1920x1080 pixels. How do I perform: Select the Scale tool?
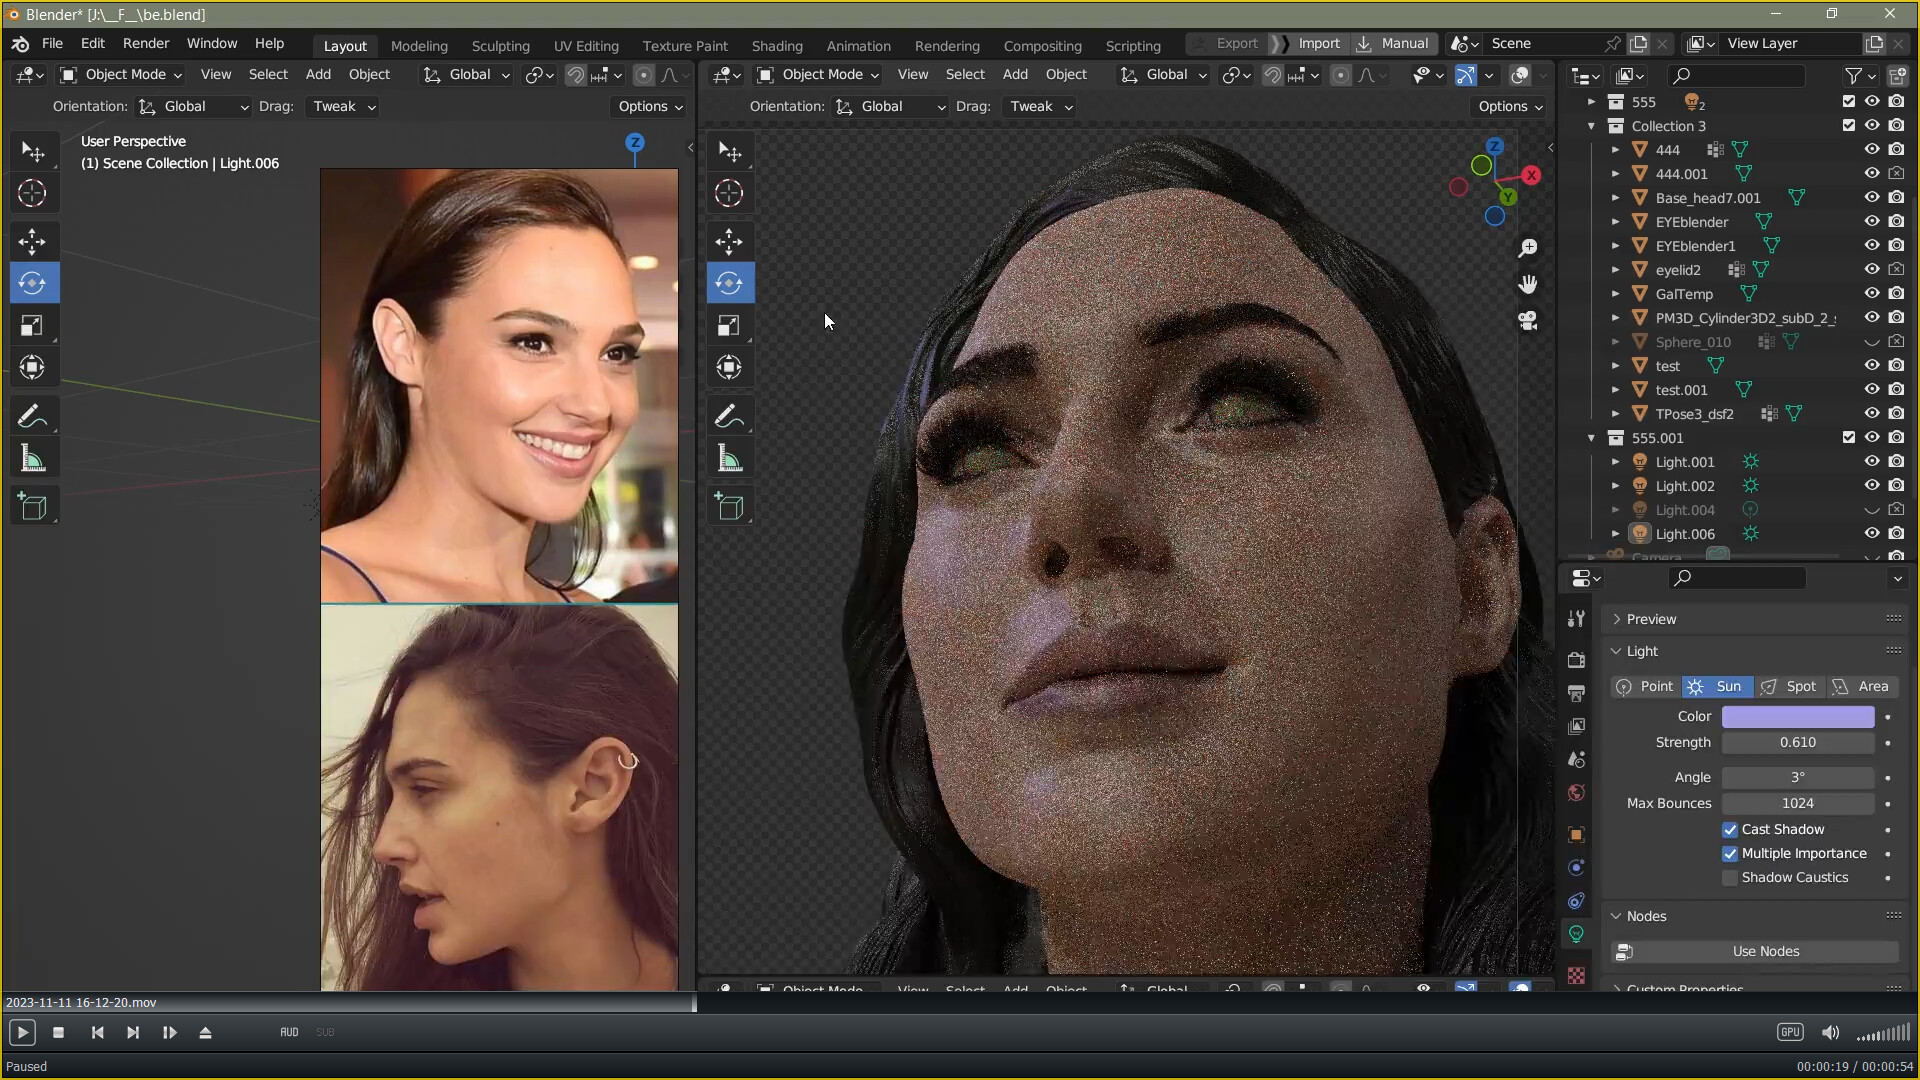(33, 325)
